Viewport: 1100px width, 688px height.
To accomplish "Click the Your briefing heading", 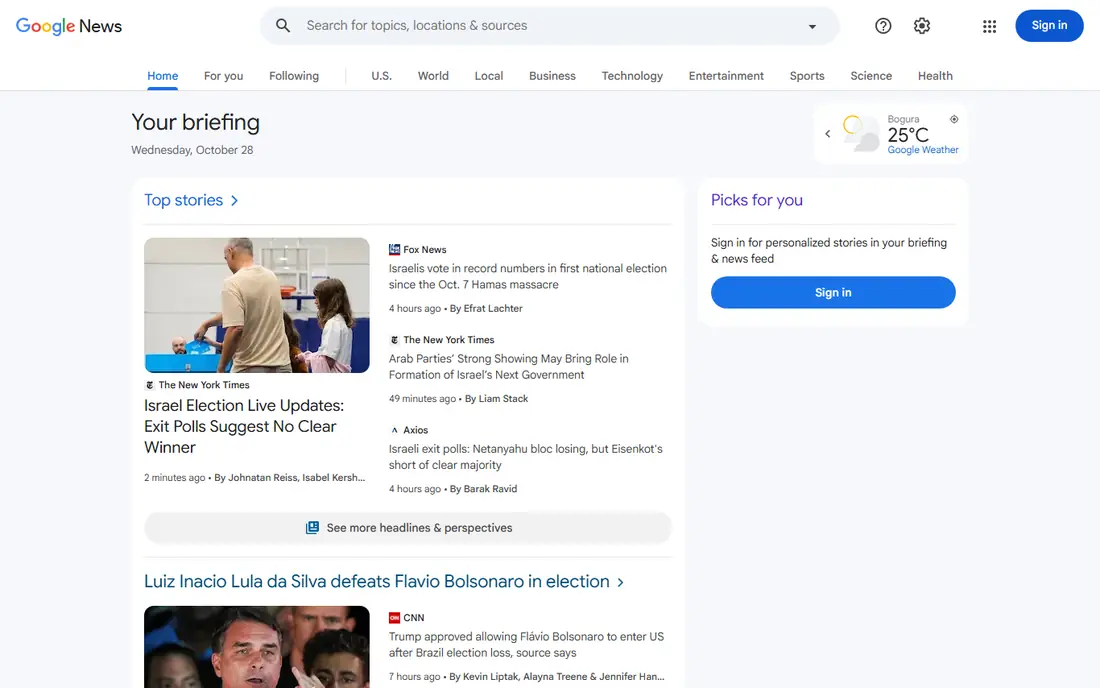I will click(196, 123).
